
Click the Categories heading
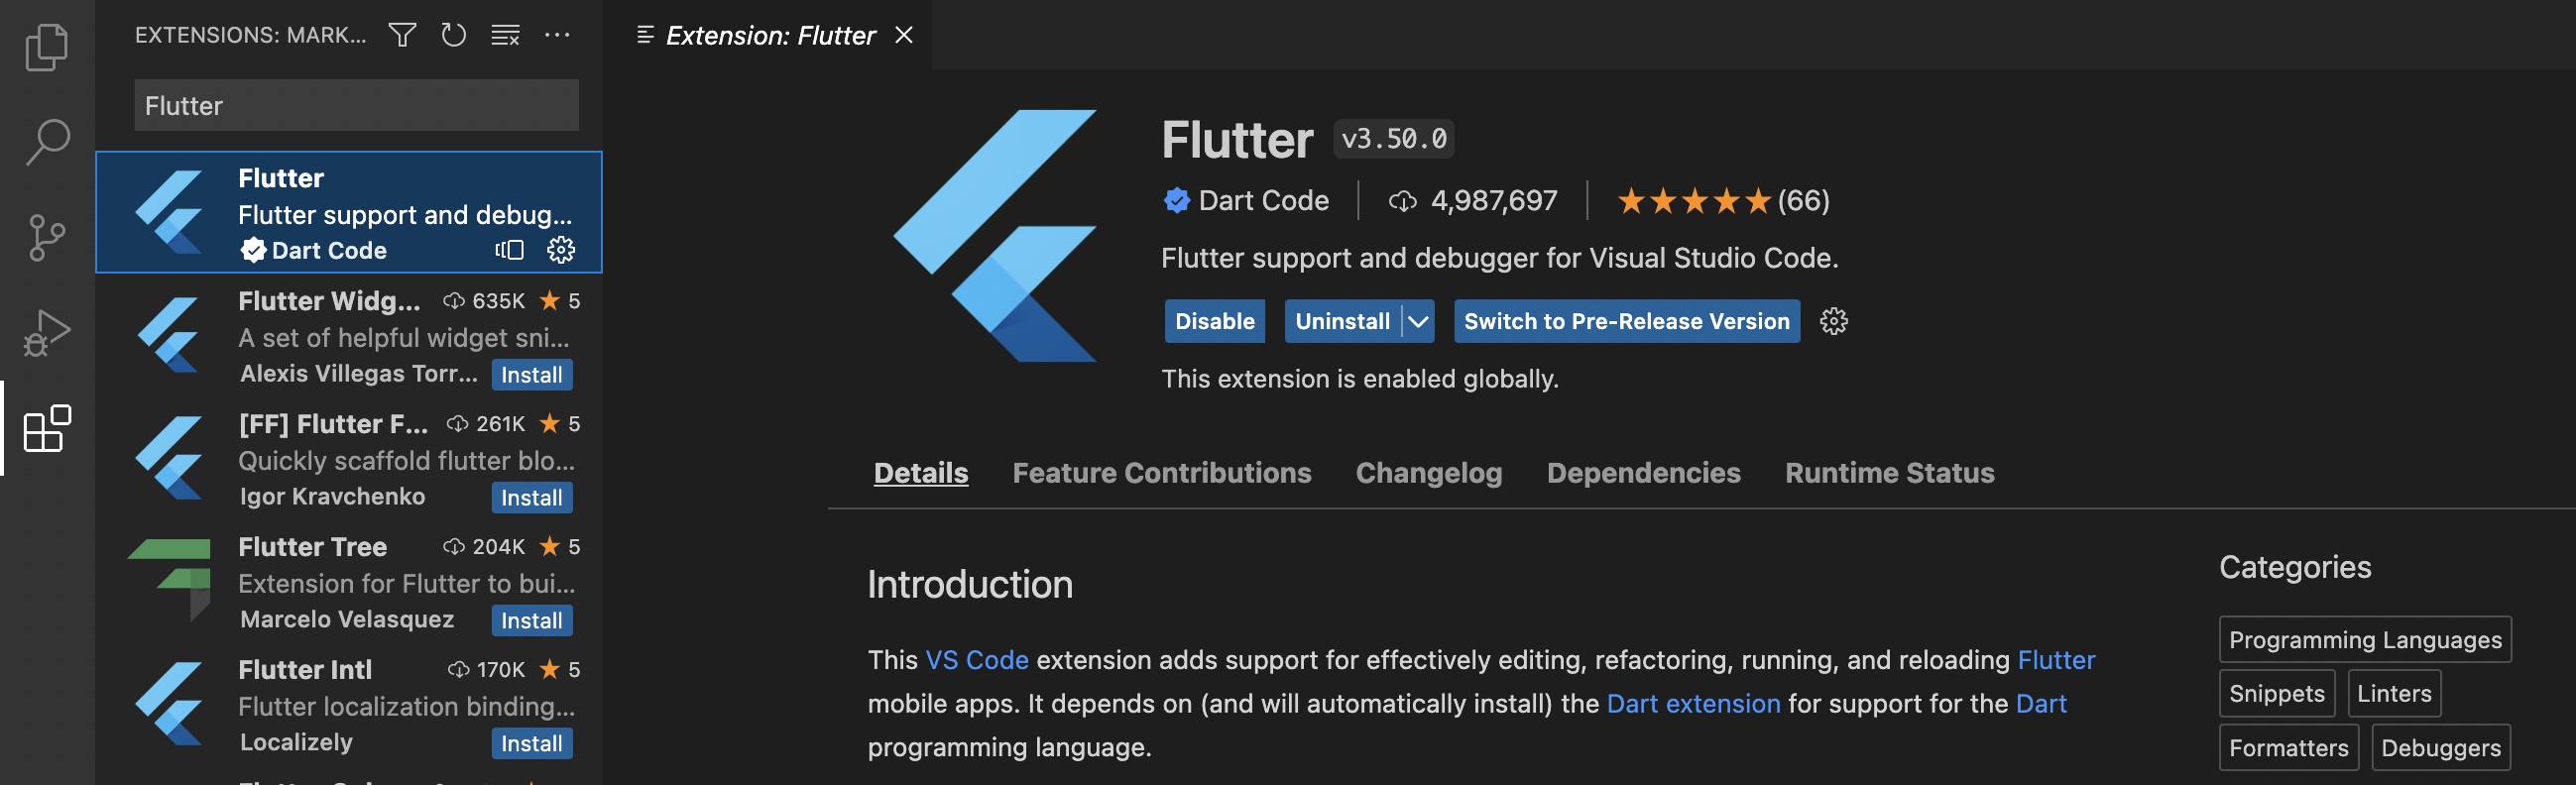(2295, 568)
